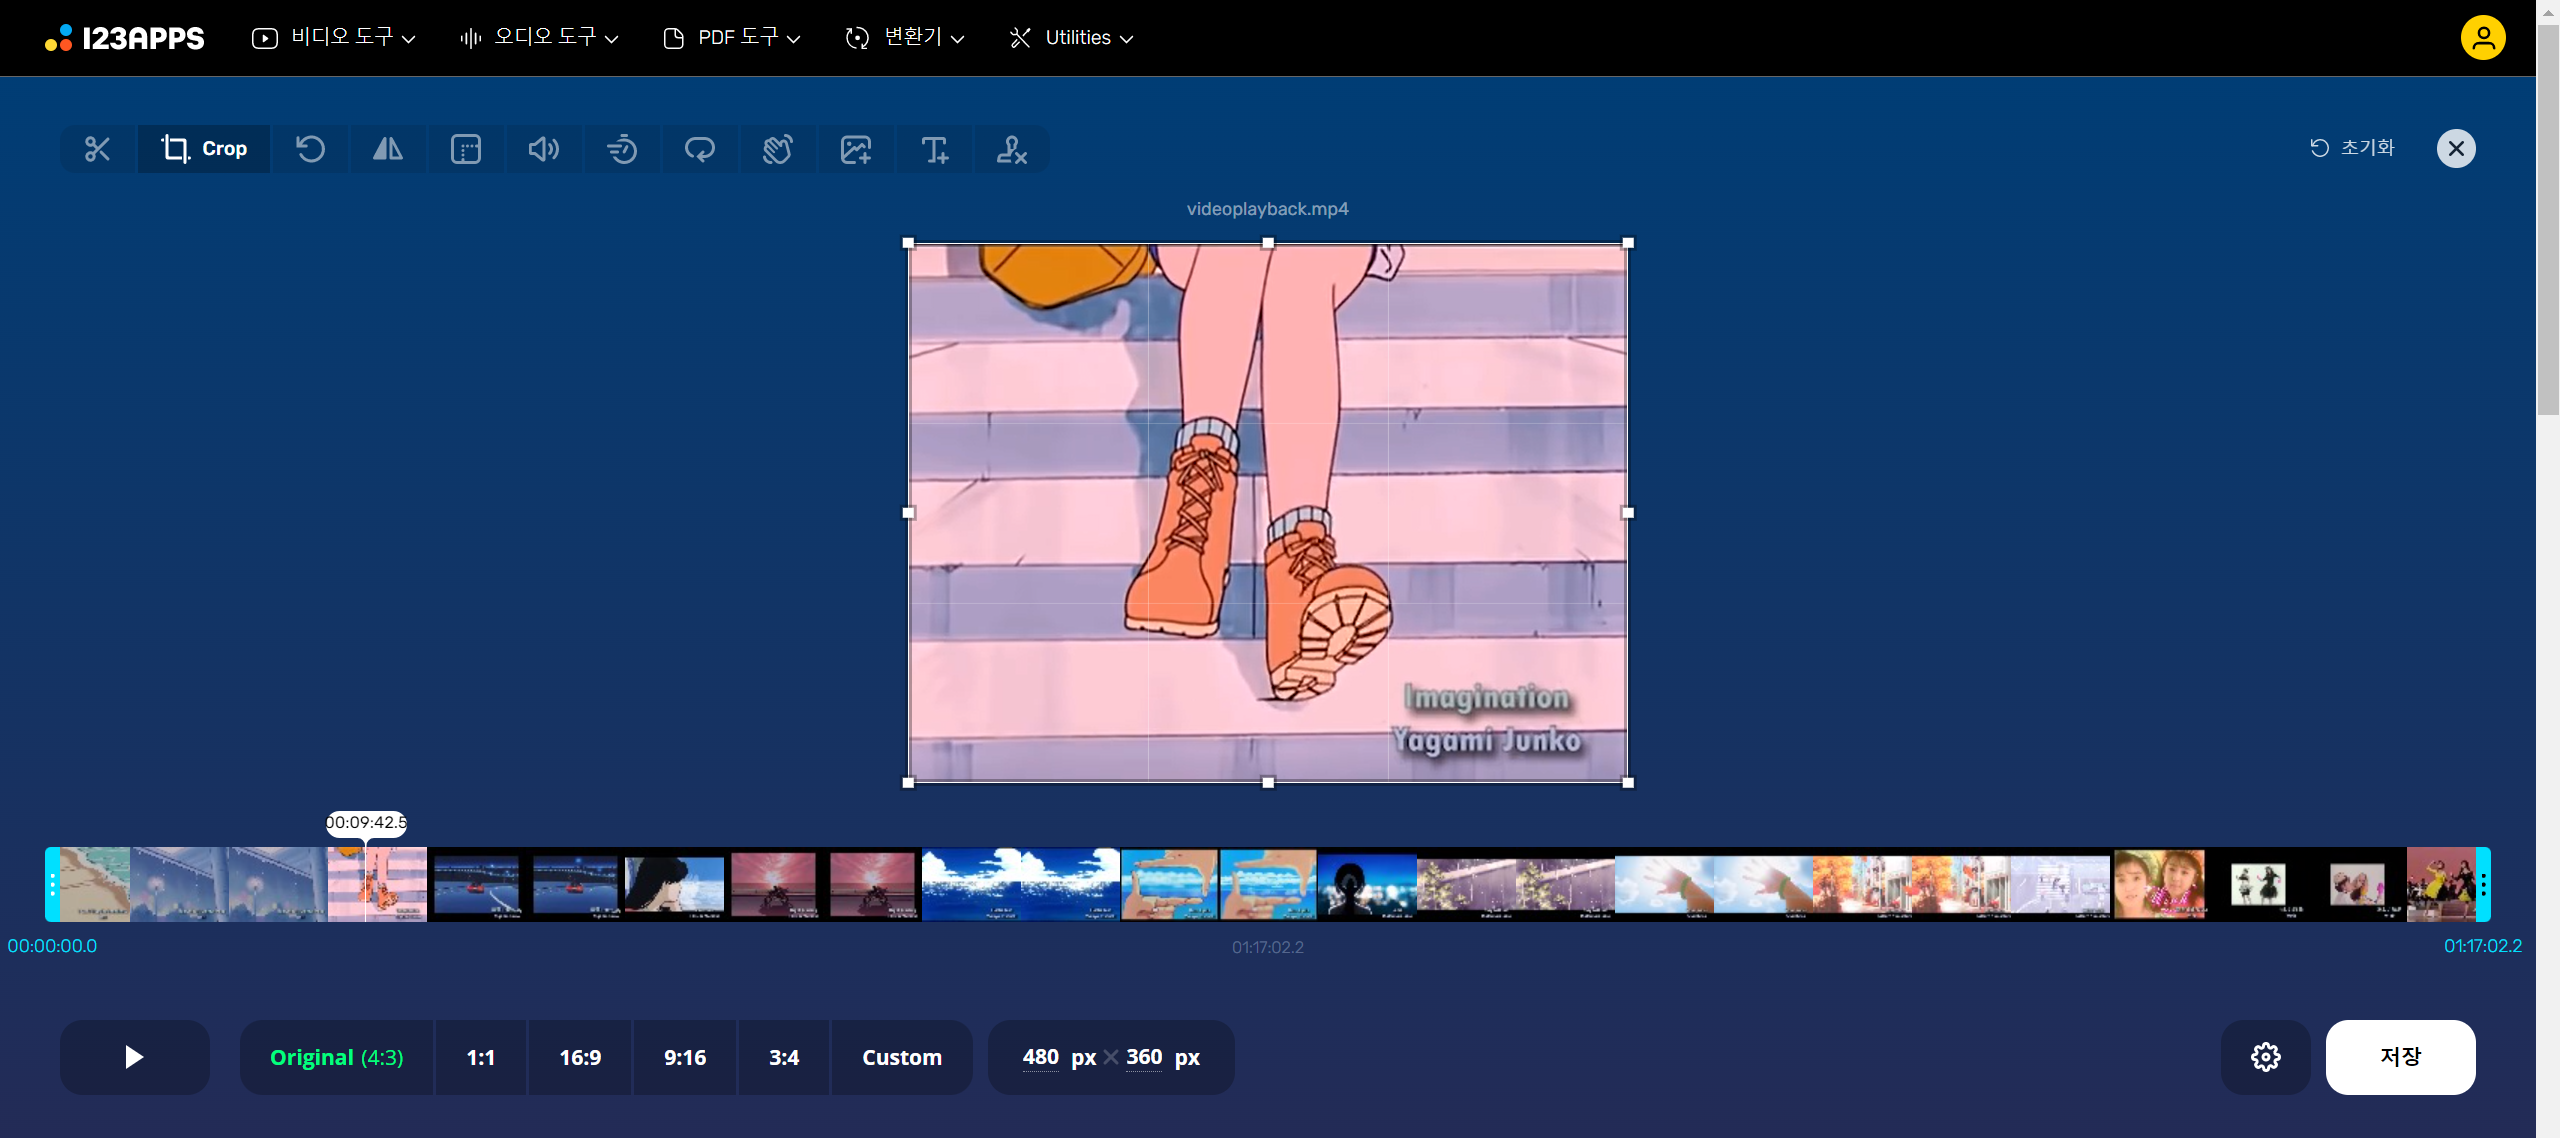
Task: Select Custom aspect ratio
Action: [902, 1057]
